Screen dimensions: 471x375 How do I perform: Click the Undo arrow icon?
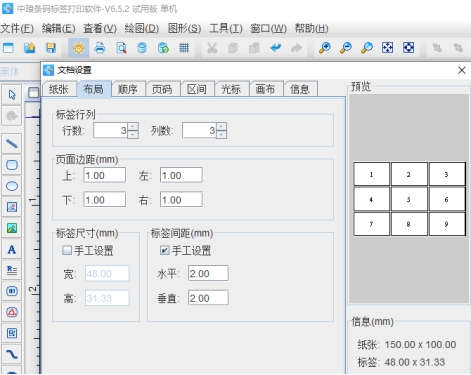276,48
